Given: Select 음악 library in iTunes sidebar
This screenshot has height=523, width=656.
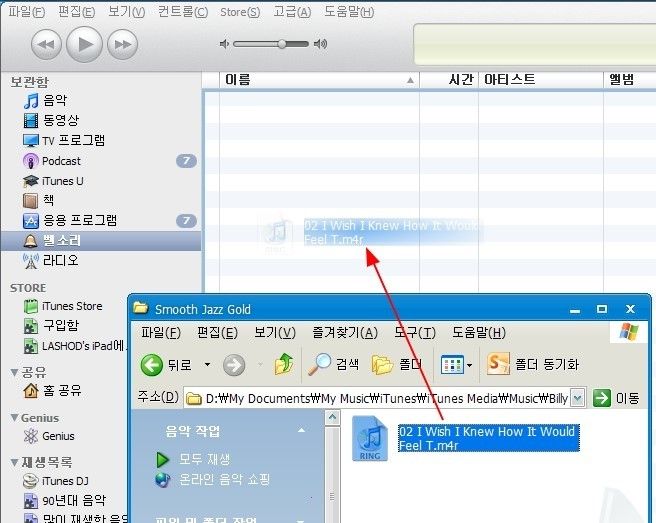Looking at the screenshot, I should (54, 100).
